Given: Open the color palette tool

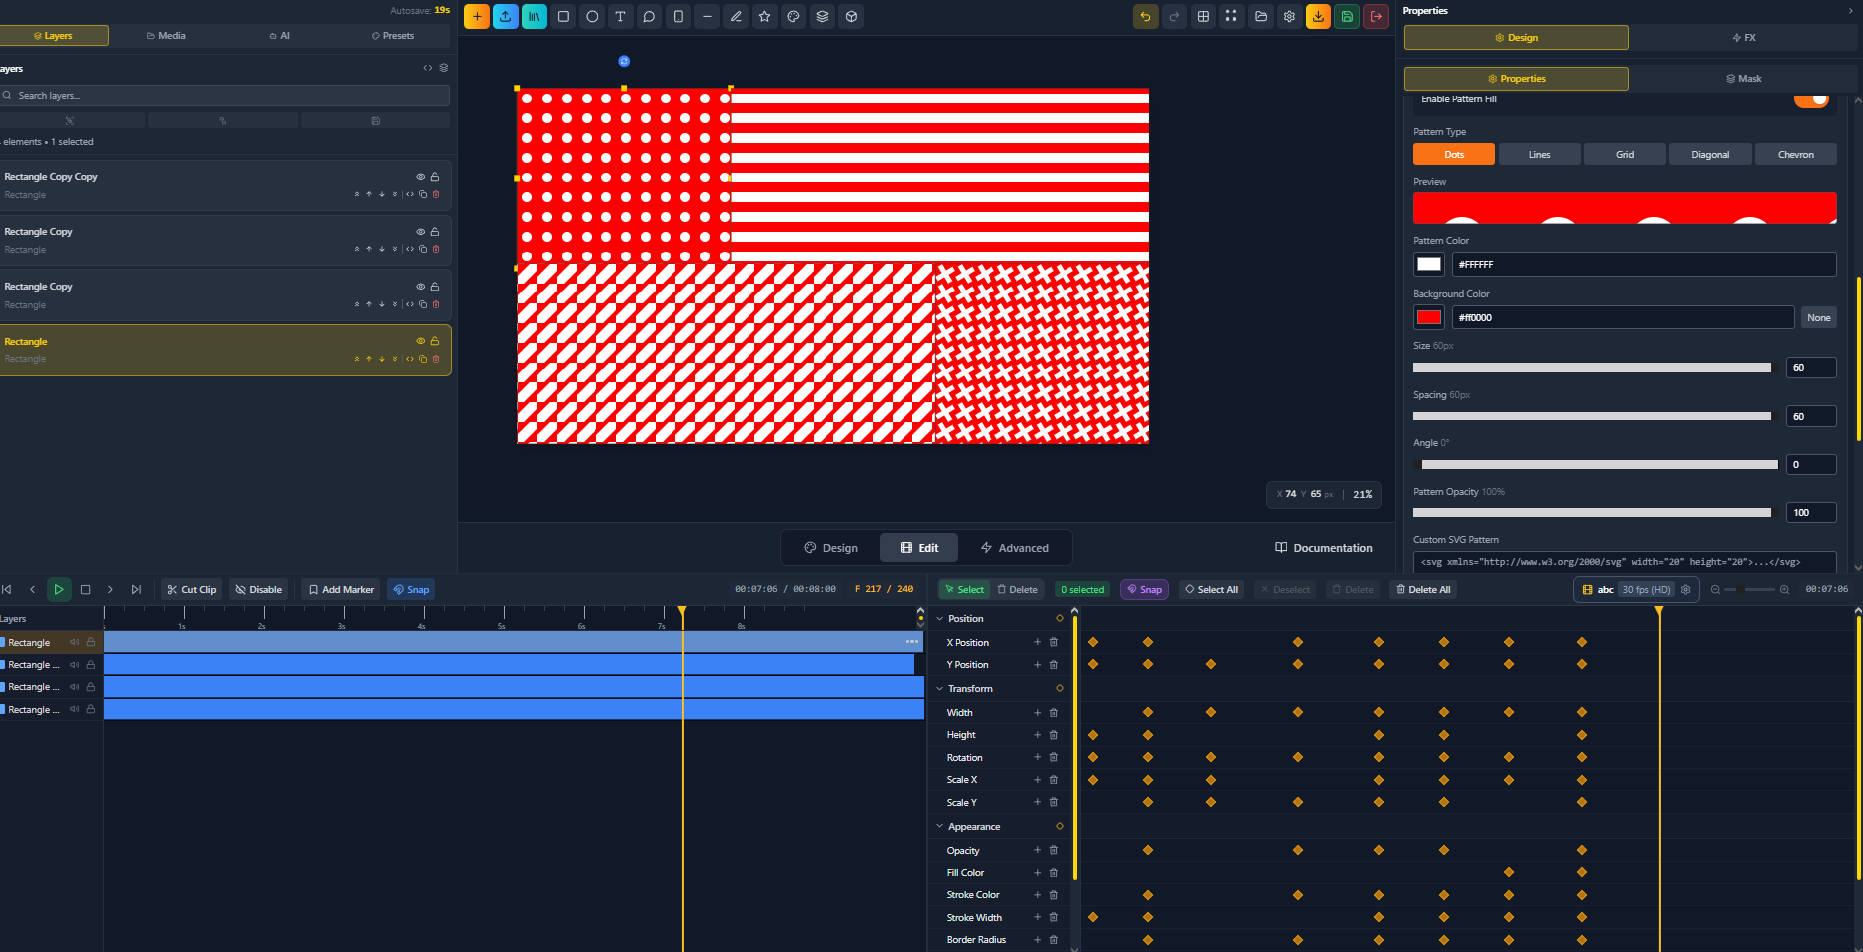Looking at the screenshot, I should 793,16.
